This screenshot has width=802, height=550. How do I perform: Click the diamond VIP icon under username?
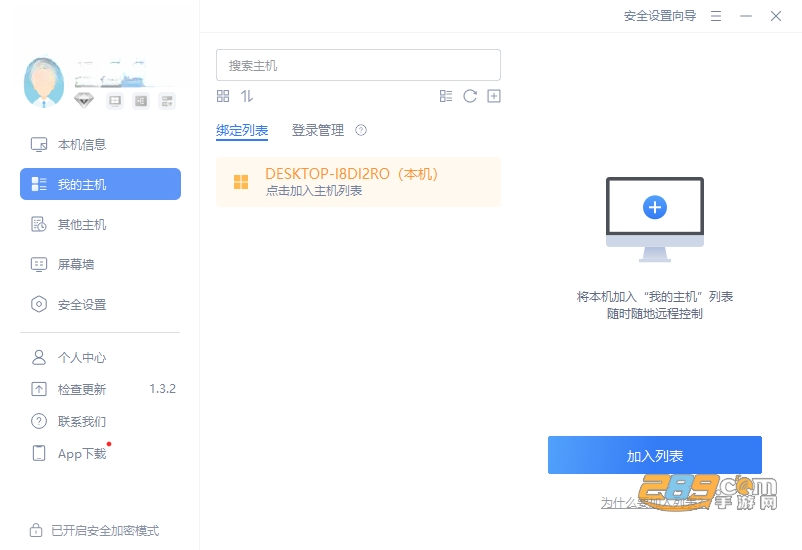tap(84, 100)
